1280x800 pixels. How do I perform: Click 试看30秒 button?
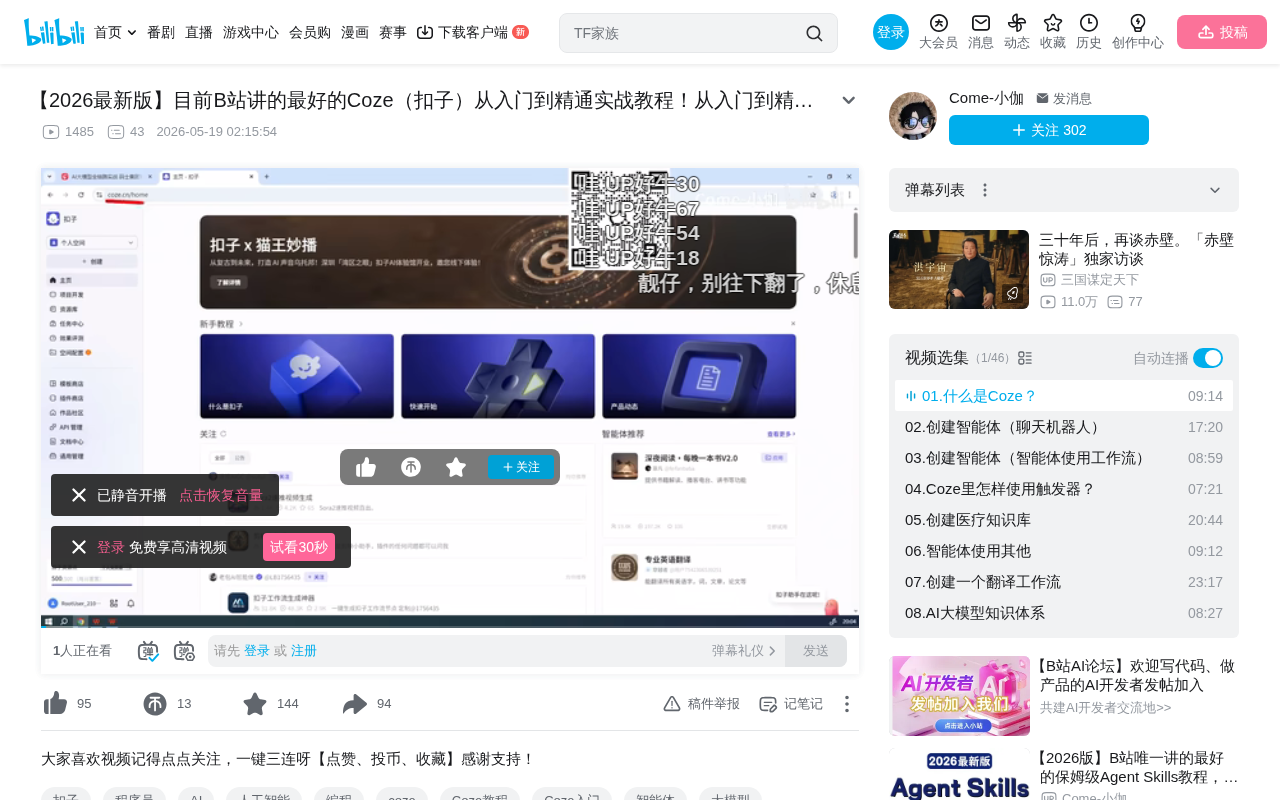[x=299, y=547]
